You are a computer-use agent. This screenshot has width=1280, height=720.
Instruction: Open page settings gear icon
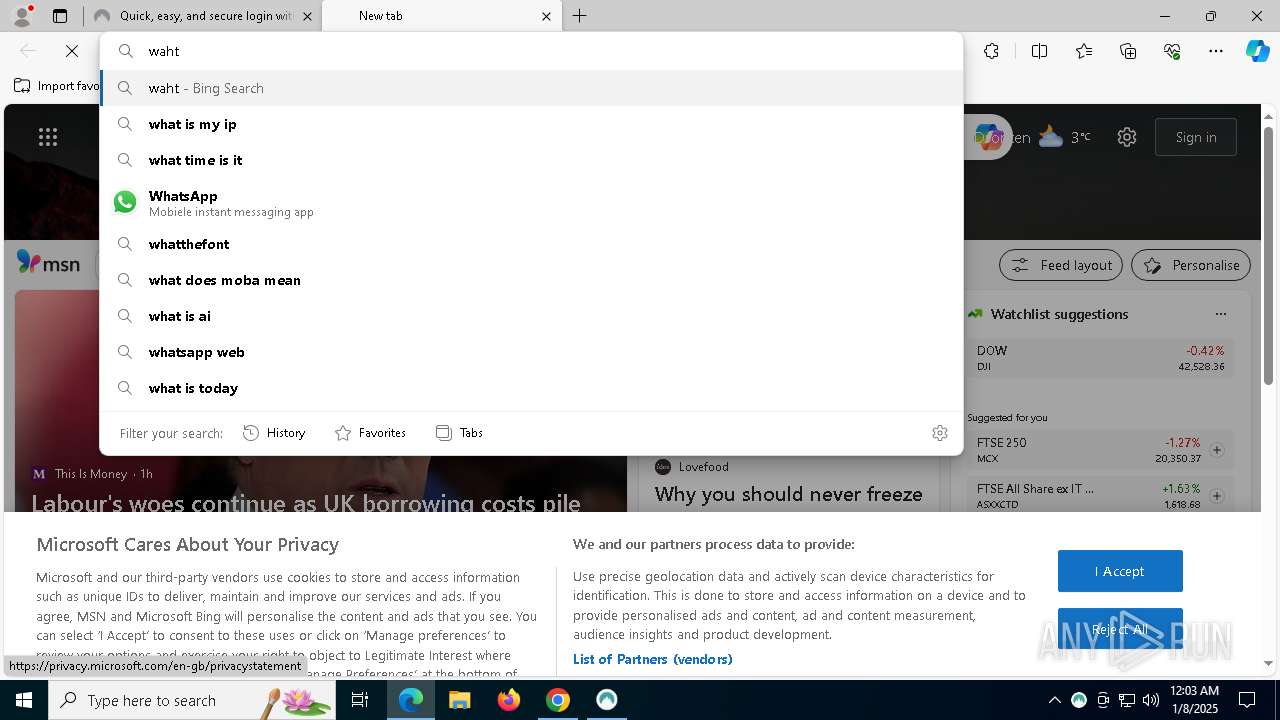[x=1127, y=137]
